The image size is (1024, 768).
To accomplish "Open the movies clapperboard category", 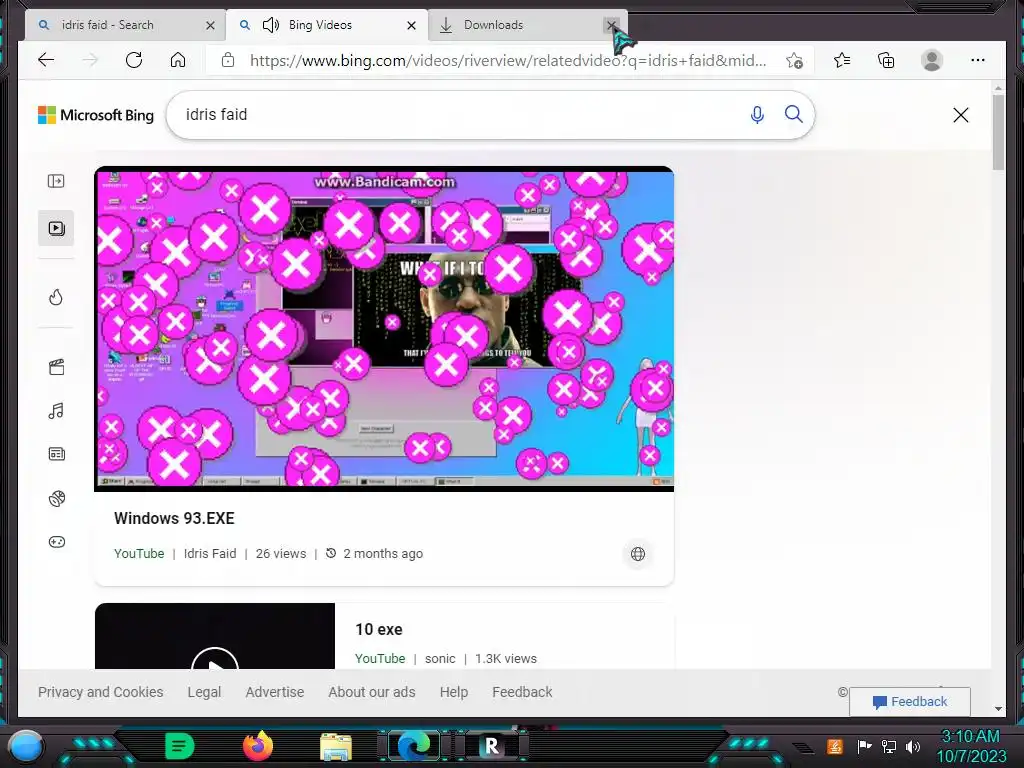I will pyautogui.click(x=56, y=367).
